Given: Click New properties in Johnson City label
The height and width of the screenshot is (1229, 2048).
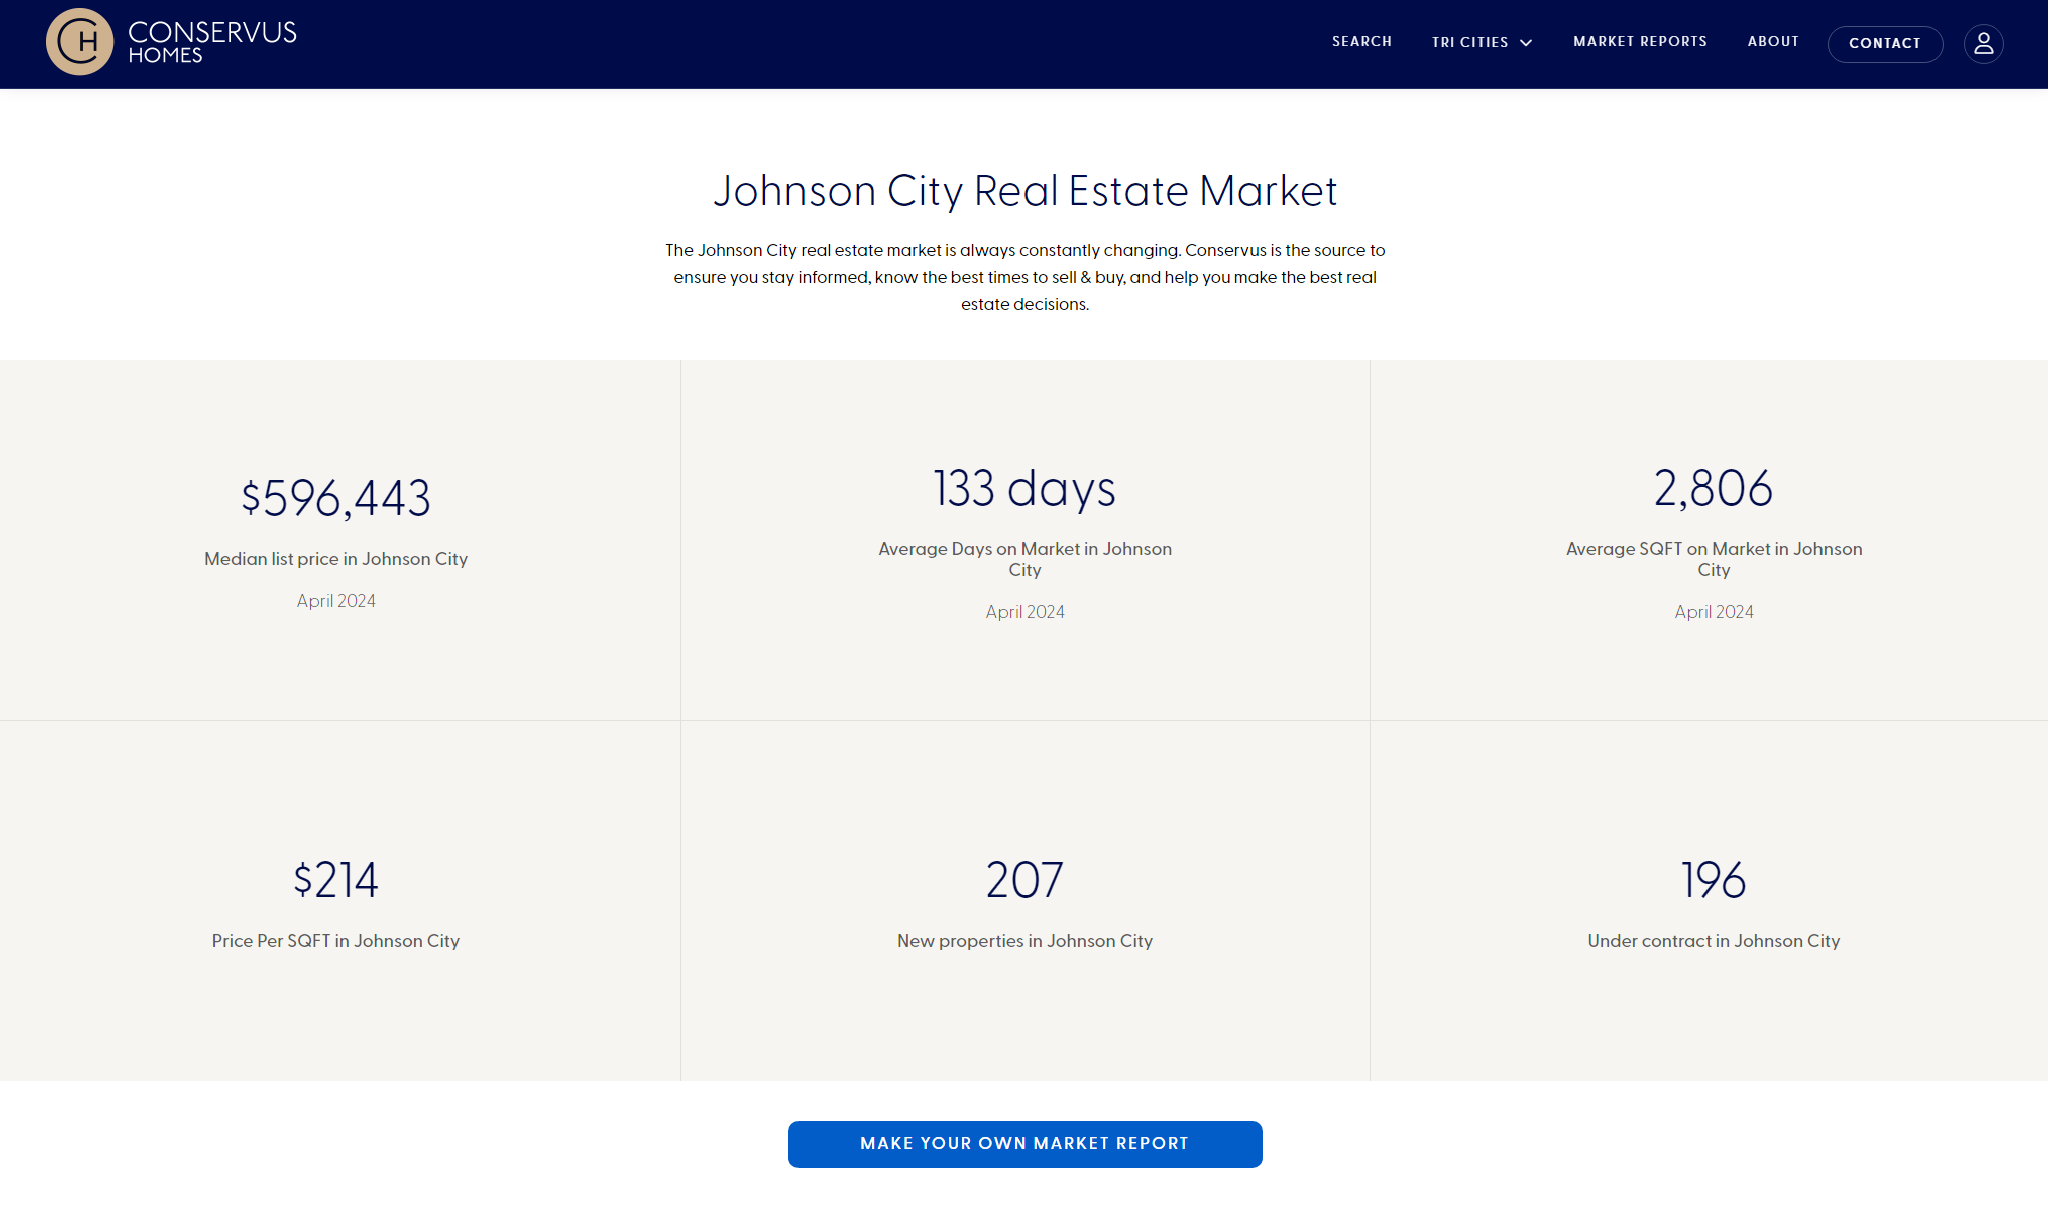Looking at the screenshot, I should 1025,941.
